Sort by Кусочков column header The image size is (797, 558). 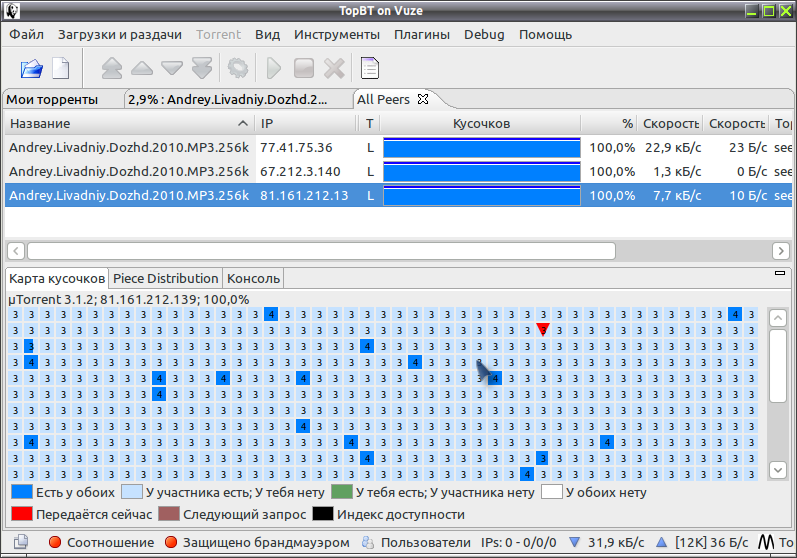(481, 123)
